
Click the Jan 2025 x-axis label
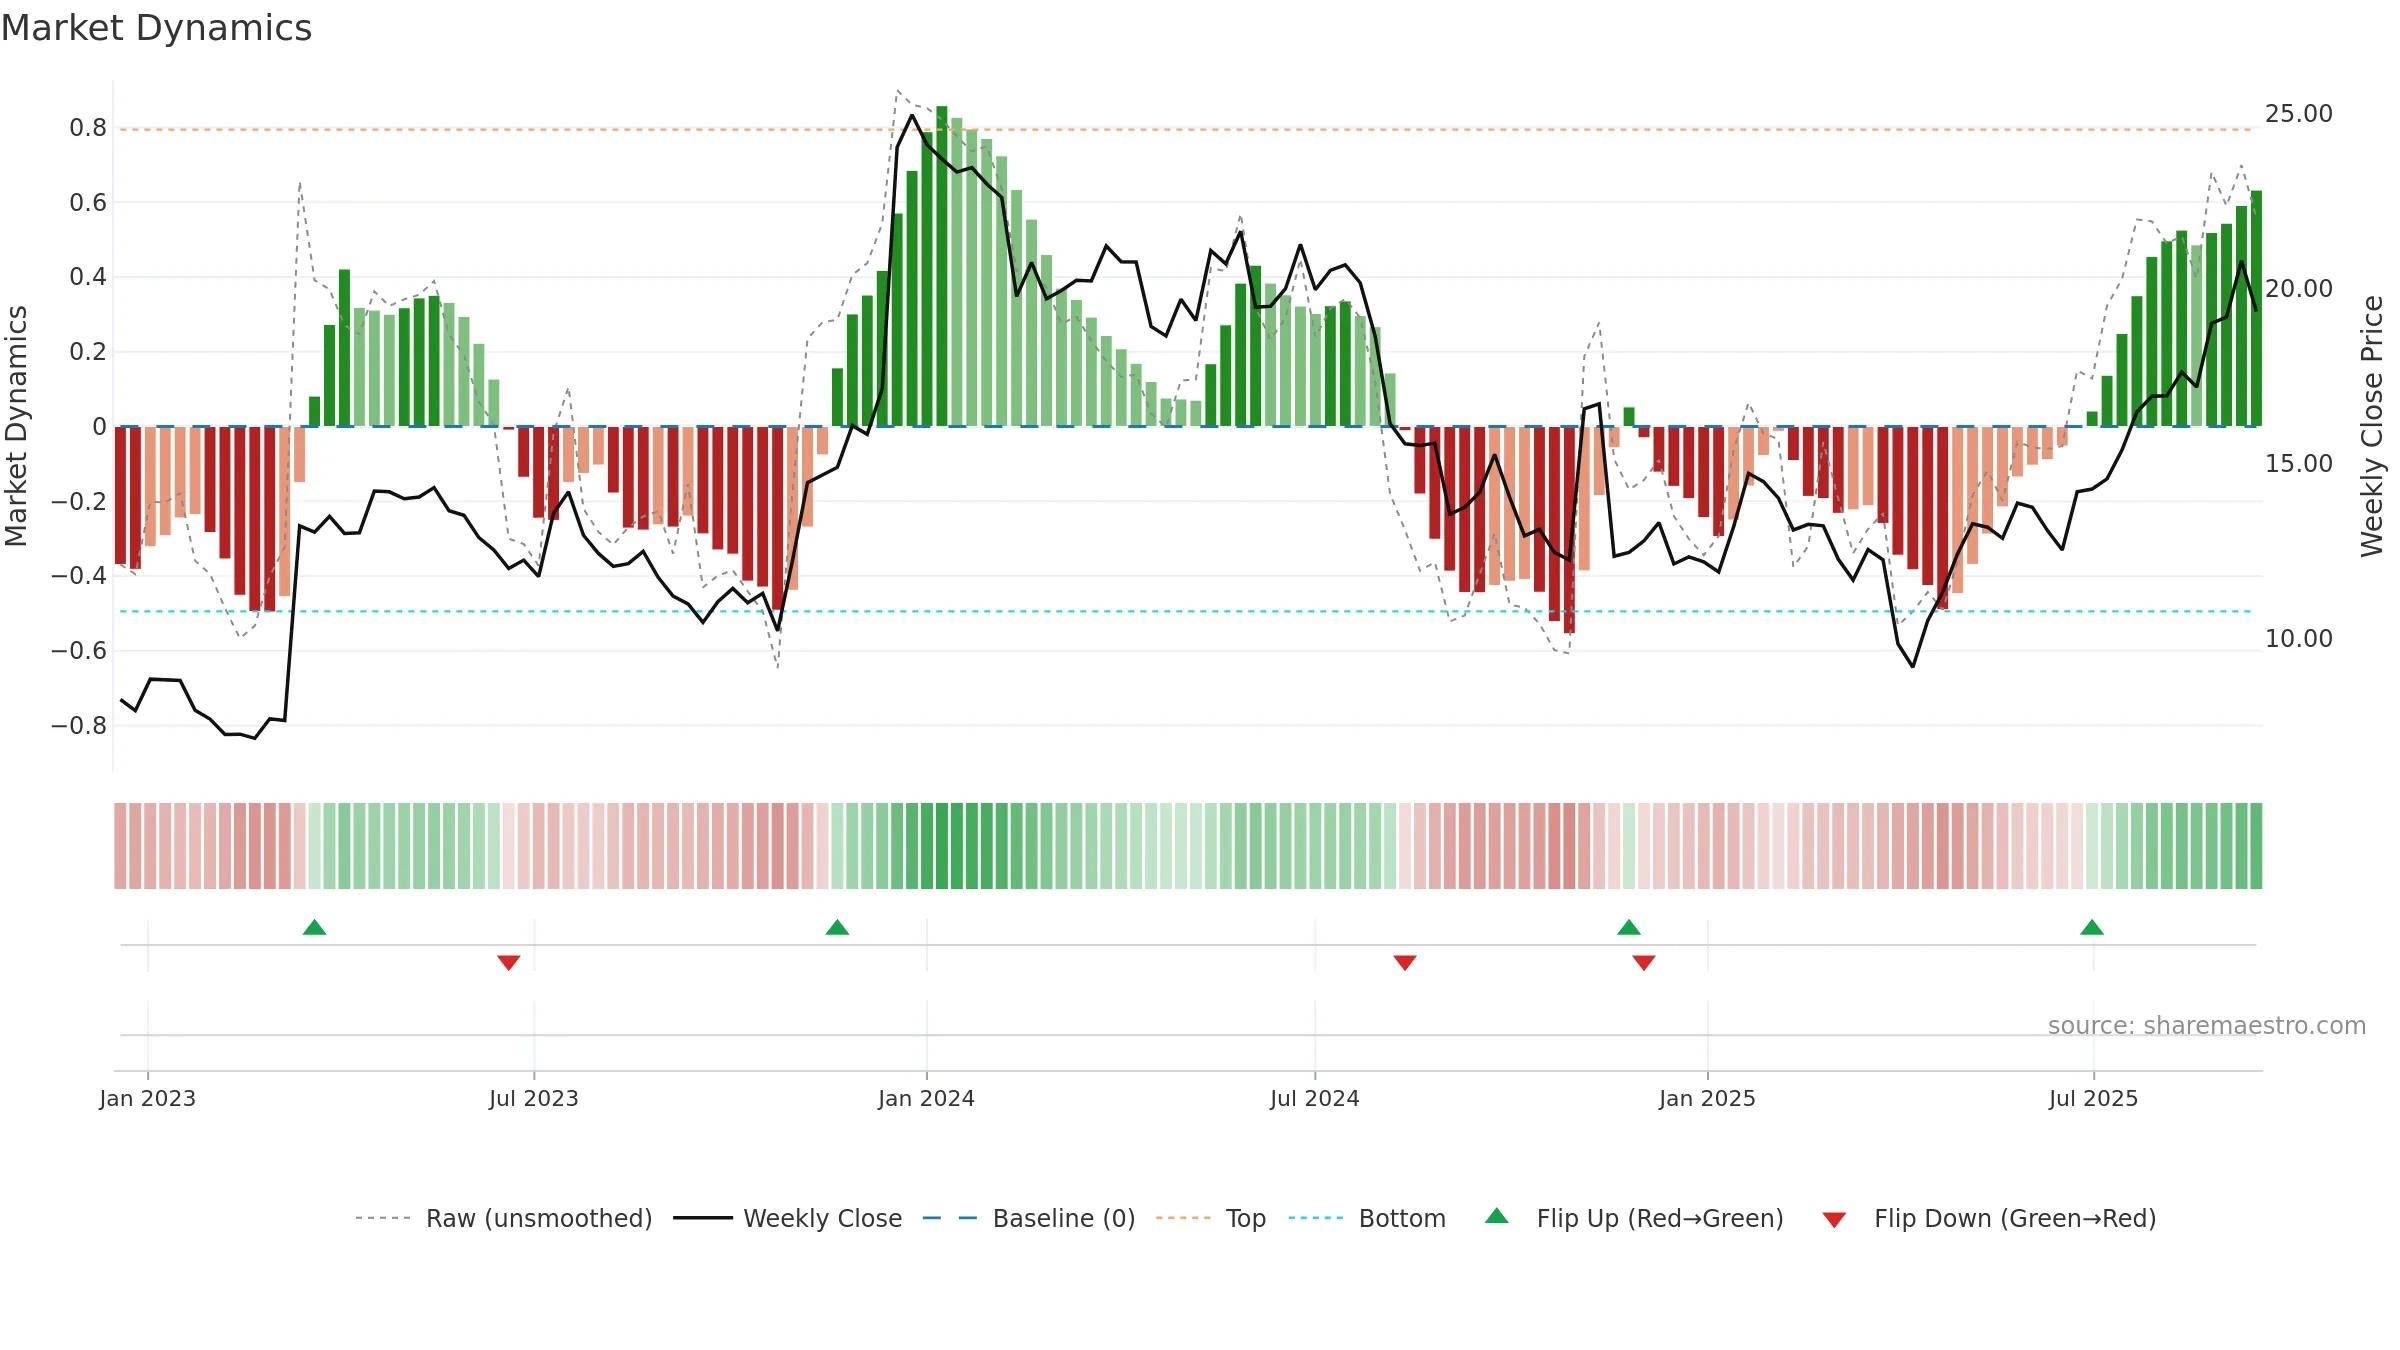[1707, 1098]
